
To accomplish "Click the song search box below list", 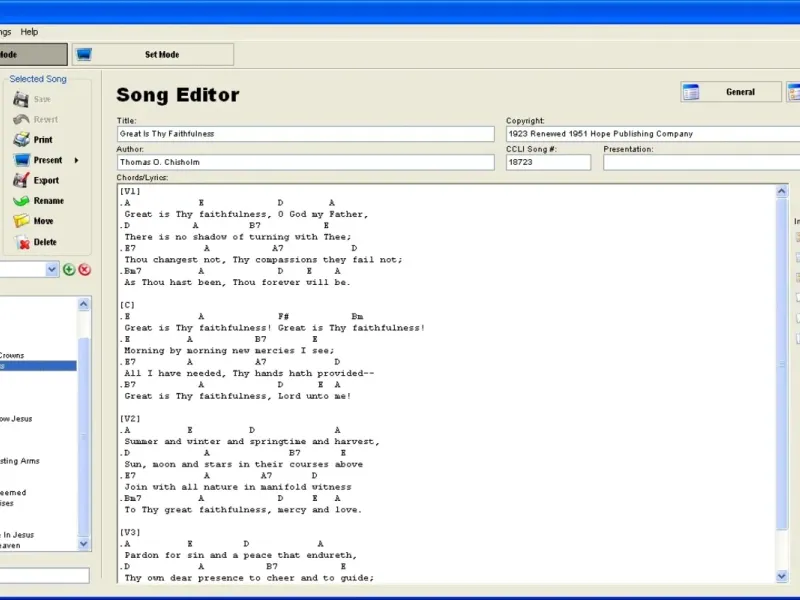I will (44, 576).
